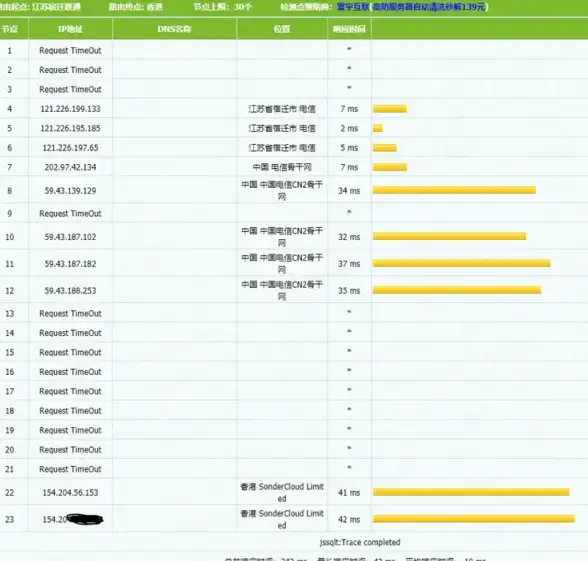This screenshot has height=561, width=588.
Task: Click the partially redacted IP in row 23
Action: 72,519
